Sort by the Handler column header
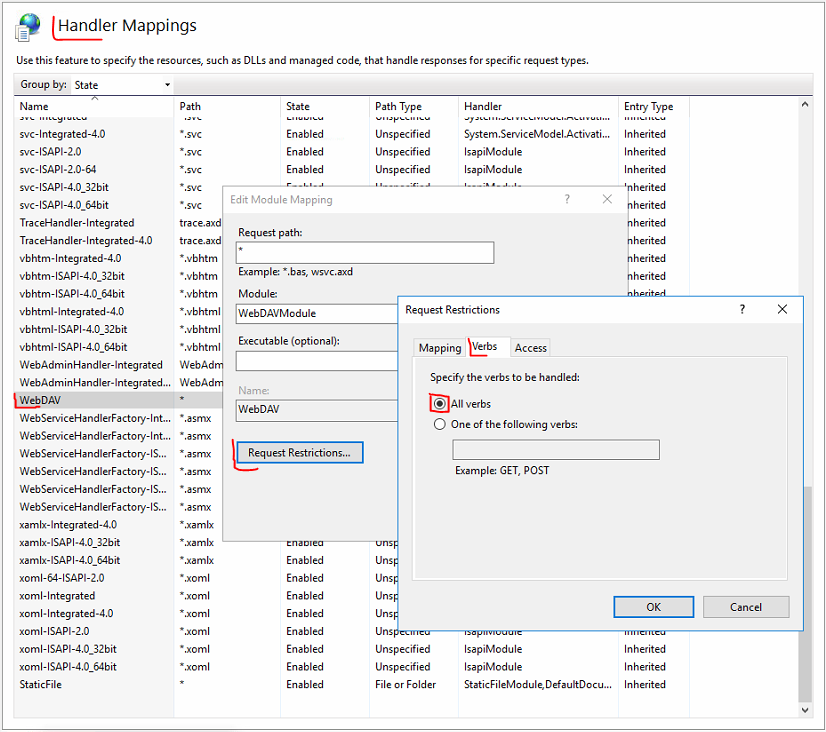The height and width of the screenshot is (732, 826). pos(538,106)
